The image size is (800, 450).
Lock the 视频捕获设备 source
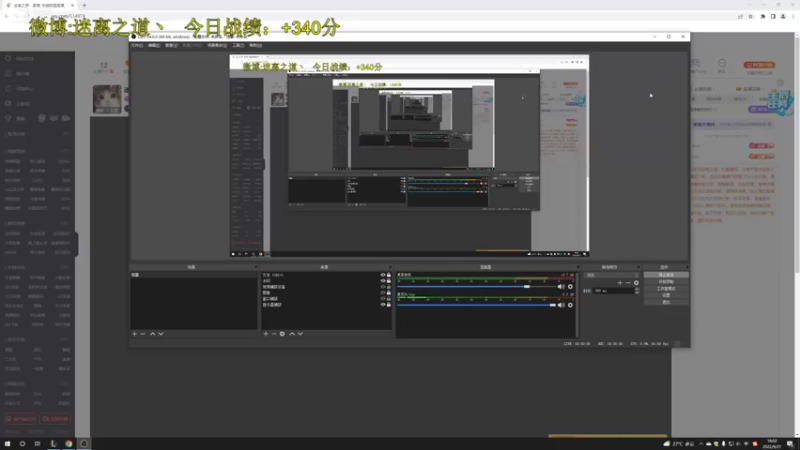click(x=389, y=287)
